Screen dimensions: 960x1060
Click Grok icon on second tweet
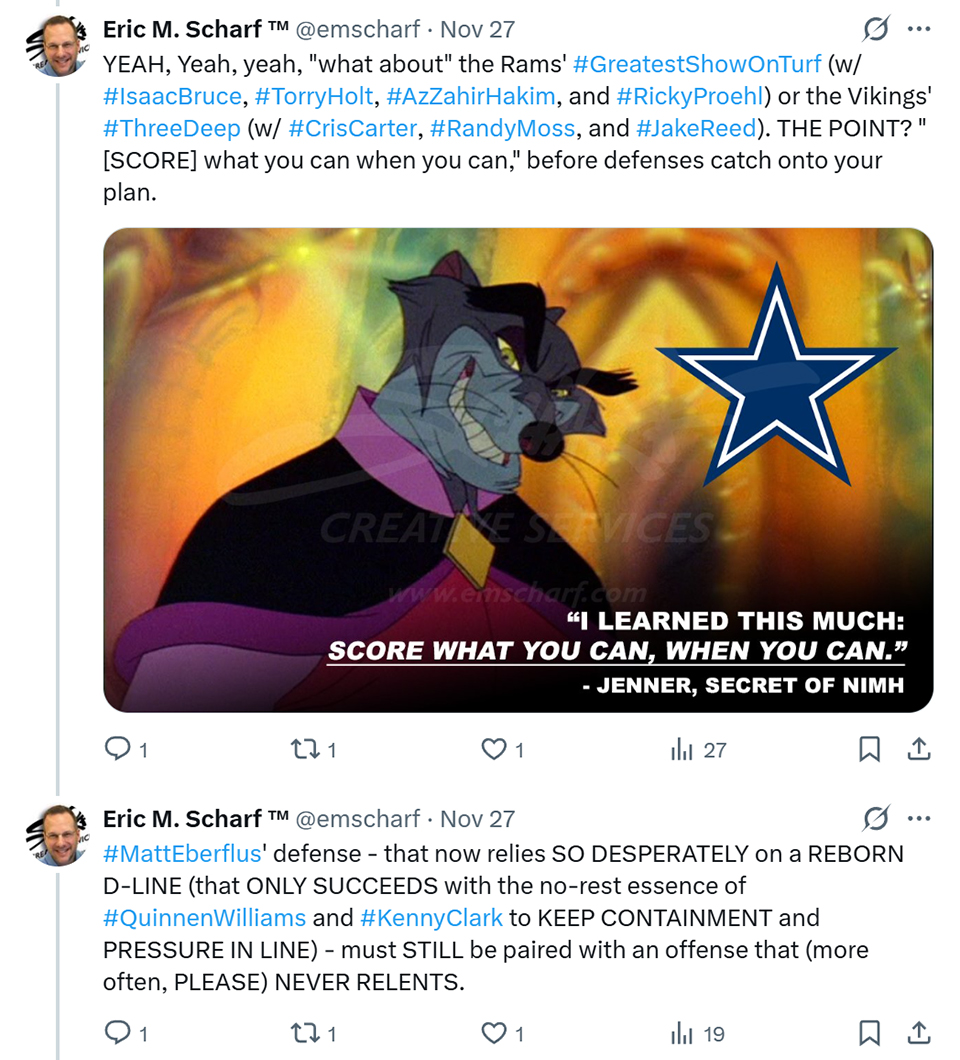point(876,819)
